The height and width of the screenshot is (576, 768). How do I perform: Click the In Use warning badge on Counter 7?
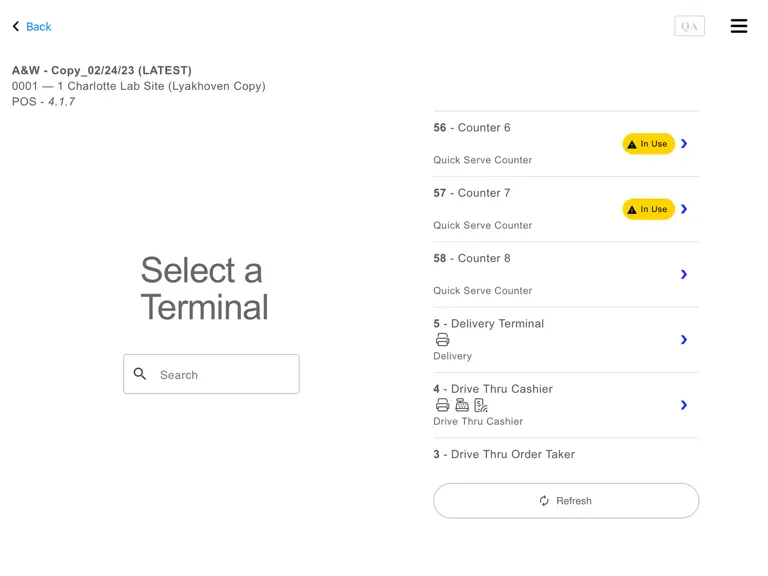648,209
